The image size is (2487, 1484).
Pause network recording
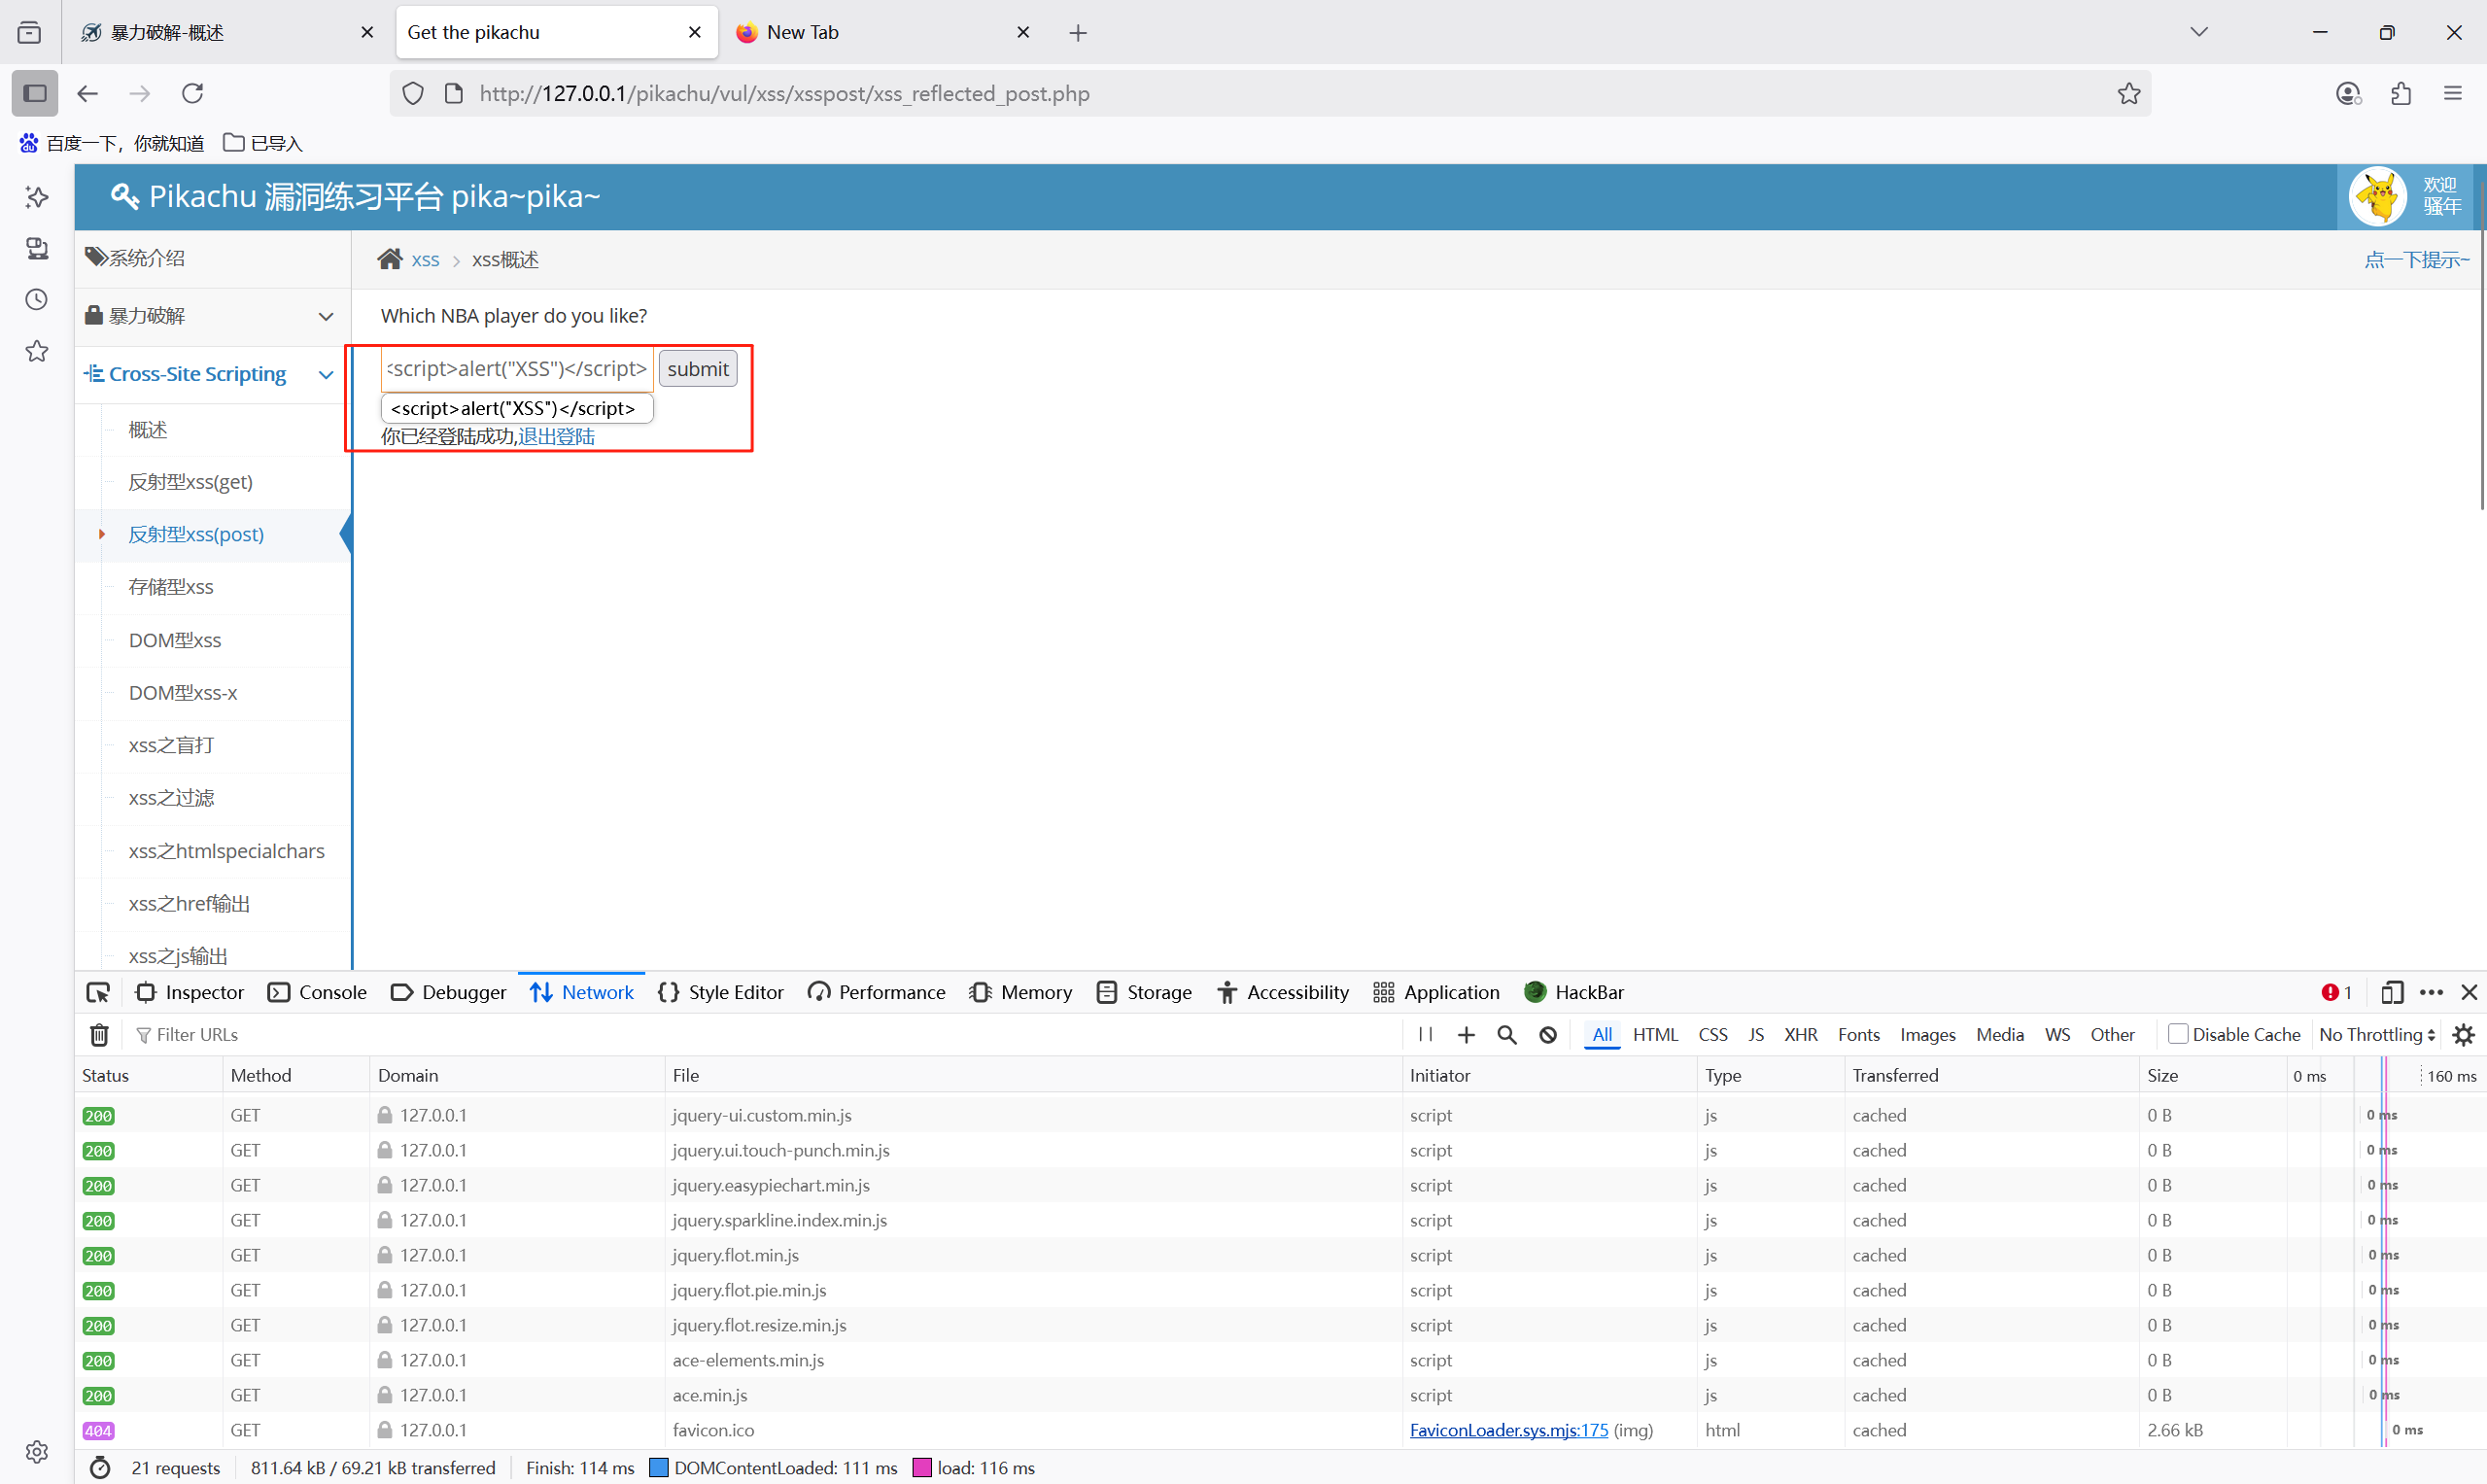click(x=1425, y=1034)
